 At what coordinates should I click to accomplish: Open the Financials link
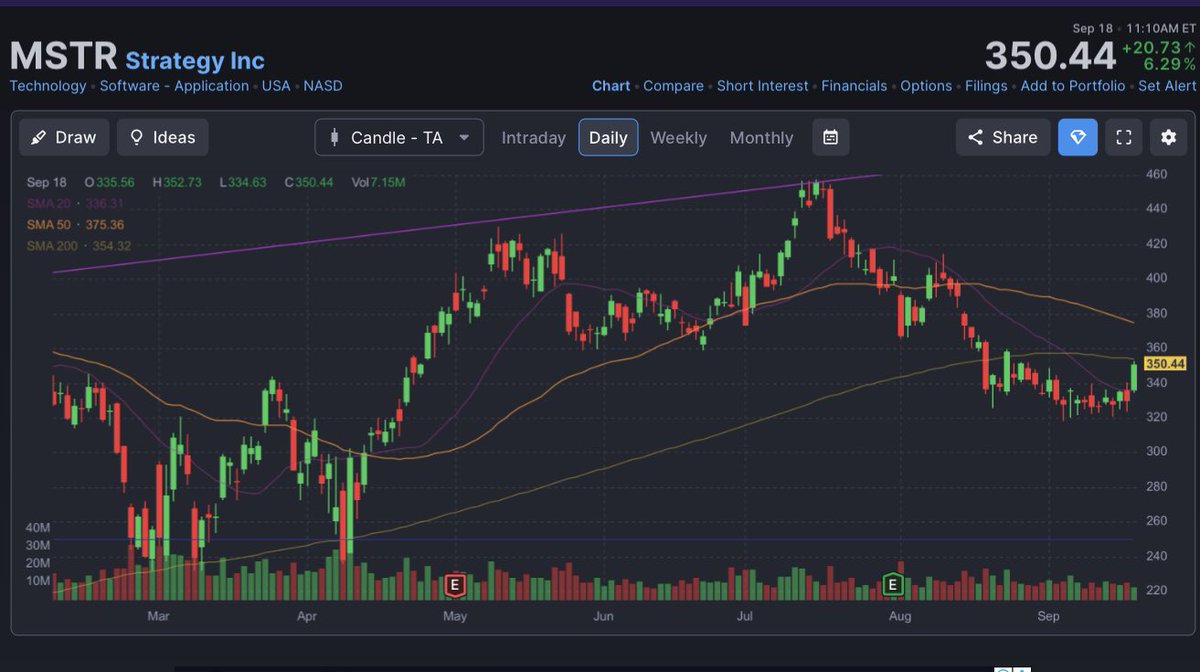854,86
